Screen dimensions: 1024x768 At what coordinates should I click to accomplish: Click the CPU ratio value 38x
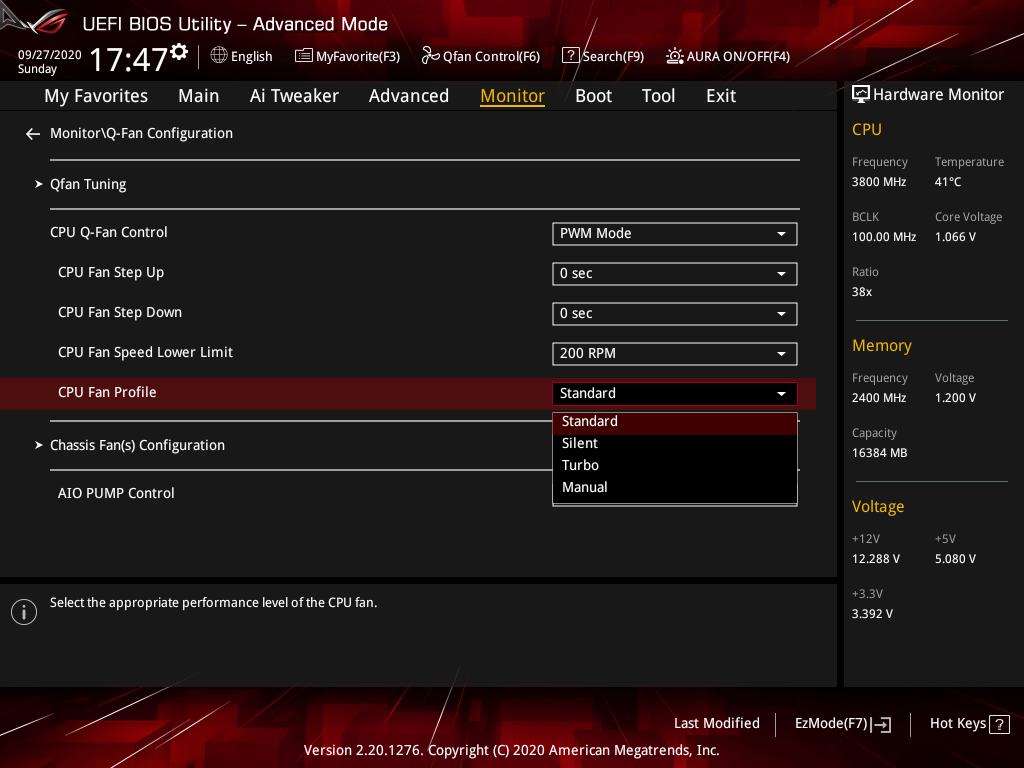pos(862,292)
